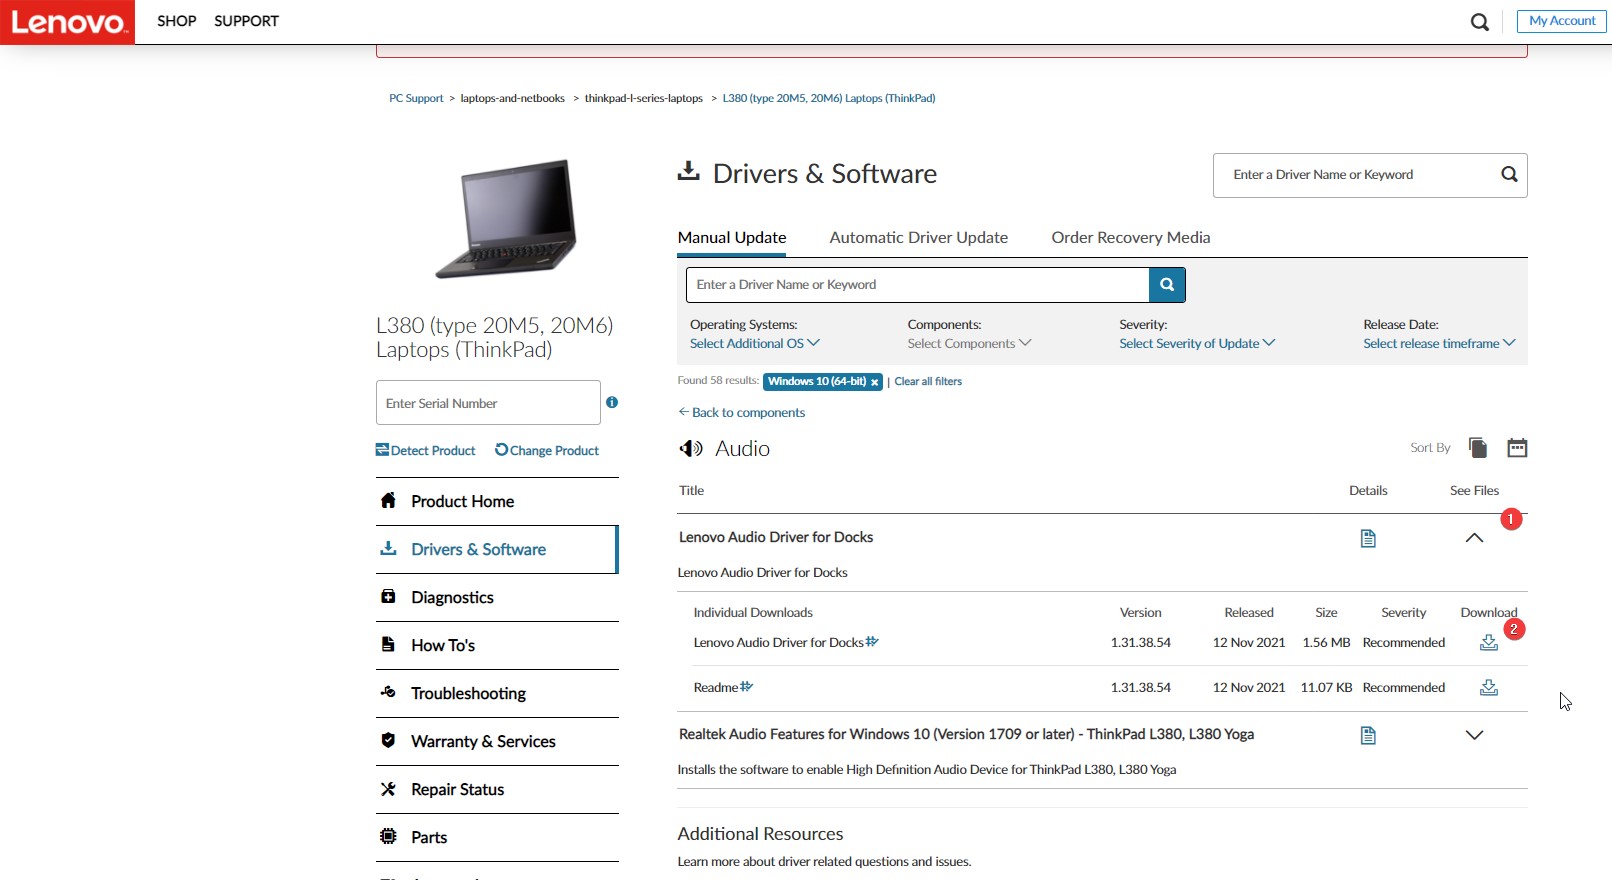Click Change Product link
Image resolution: width=1612 pixels, height=880 pixels.
(547, 451)
